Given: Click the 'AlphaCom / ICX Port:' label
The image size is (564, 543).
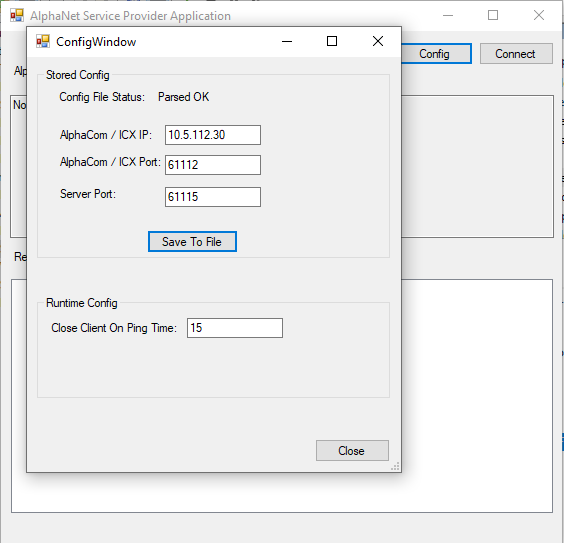Looking at the screenshot, I should (110, 162).
